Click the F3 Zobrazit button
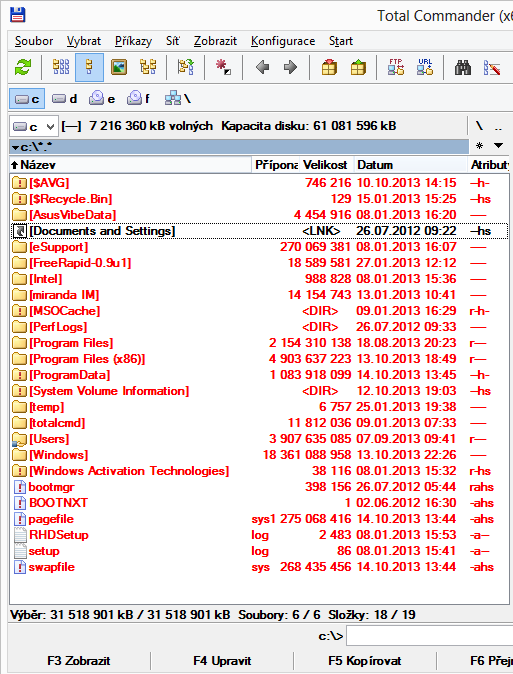The width and height of the screenshot is (513, 674). tap(79, 661)
